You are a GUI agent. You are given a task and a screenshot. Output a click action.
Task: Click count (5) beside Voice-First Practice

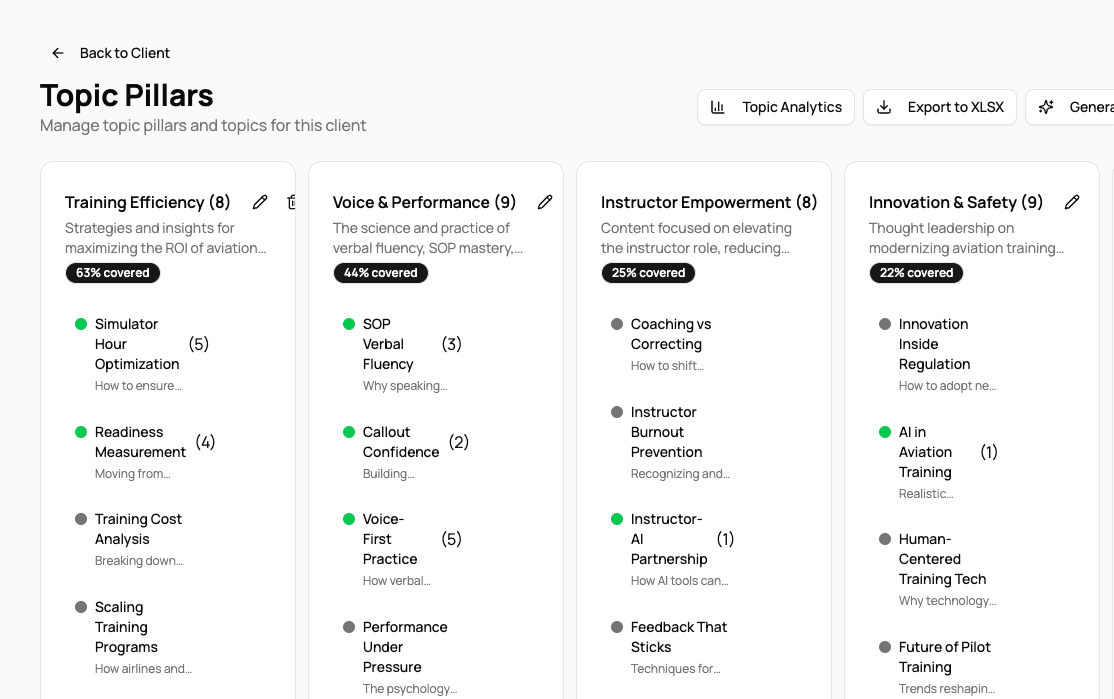(x=451, y=539)
